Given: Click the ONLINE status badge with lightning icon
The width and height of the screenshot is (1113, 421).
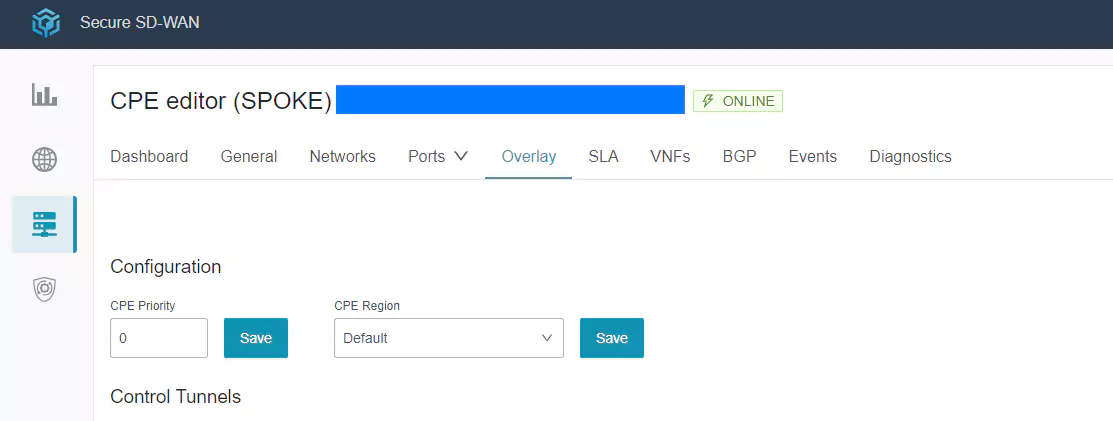Looking at the screenshot, I should pyautogui.click(x=738, y=101).
